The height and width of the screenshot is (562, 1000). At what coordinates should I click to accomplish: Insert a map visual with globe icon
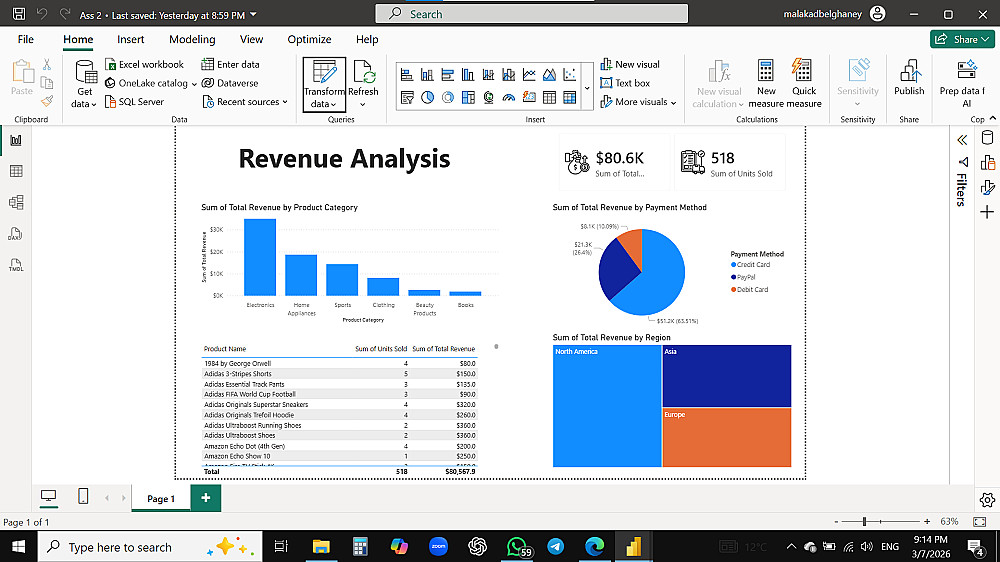coord(488,98)
